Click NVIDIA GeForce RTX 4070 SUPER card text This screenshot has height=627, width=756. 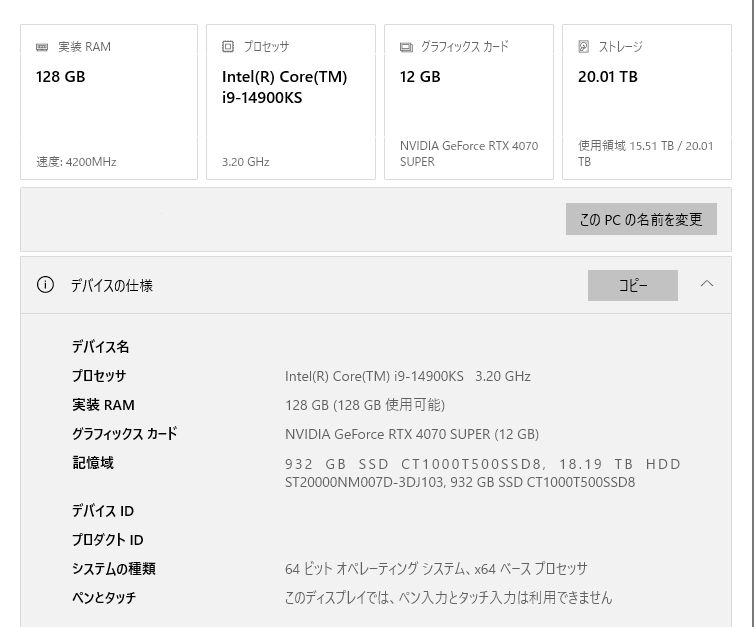pos(469,153)
